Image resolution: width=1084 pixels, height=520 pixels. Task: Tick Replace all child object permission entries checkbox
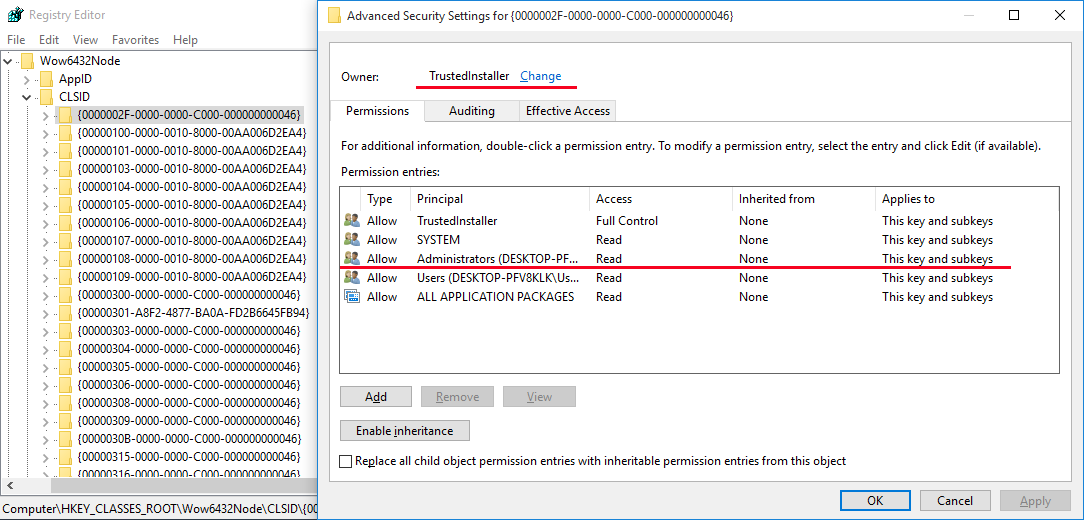[x=346, y=461]
